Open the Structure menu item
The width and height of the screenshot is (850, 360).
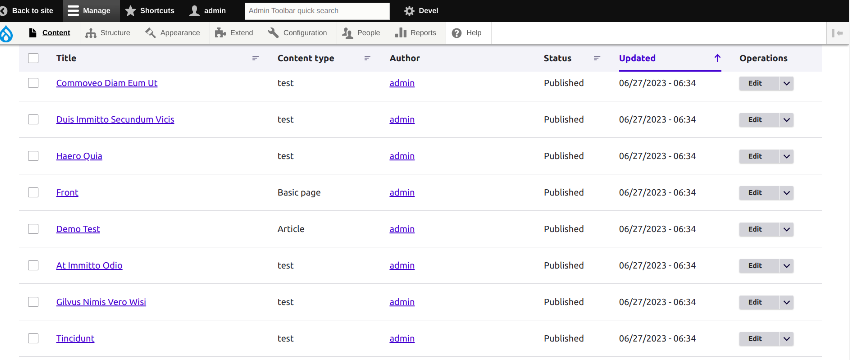108,33
